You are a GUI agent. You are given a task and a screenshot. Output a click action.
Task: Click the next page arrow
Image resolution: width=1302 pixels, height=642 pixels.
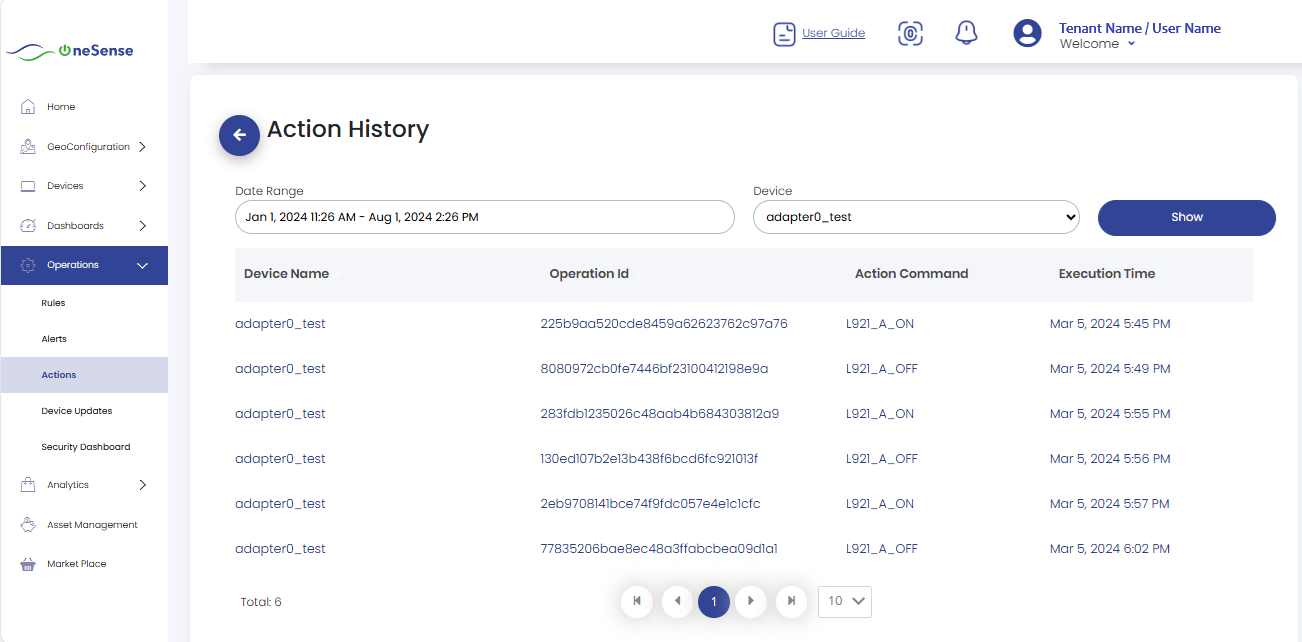pyautogui.click(x=751, y=601)
